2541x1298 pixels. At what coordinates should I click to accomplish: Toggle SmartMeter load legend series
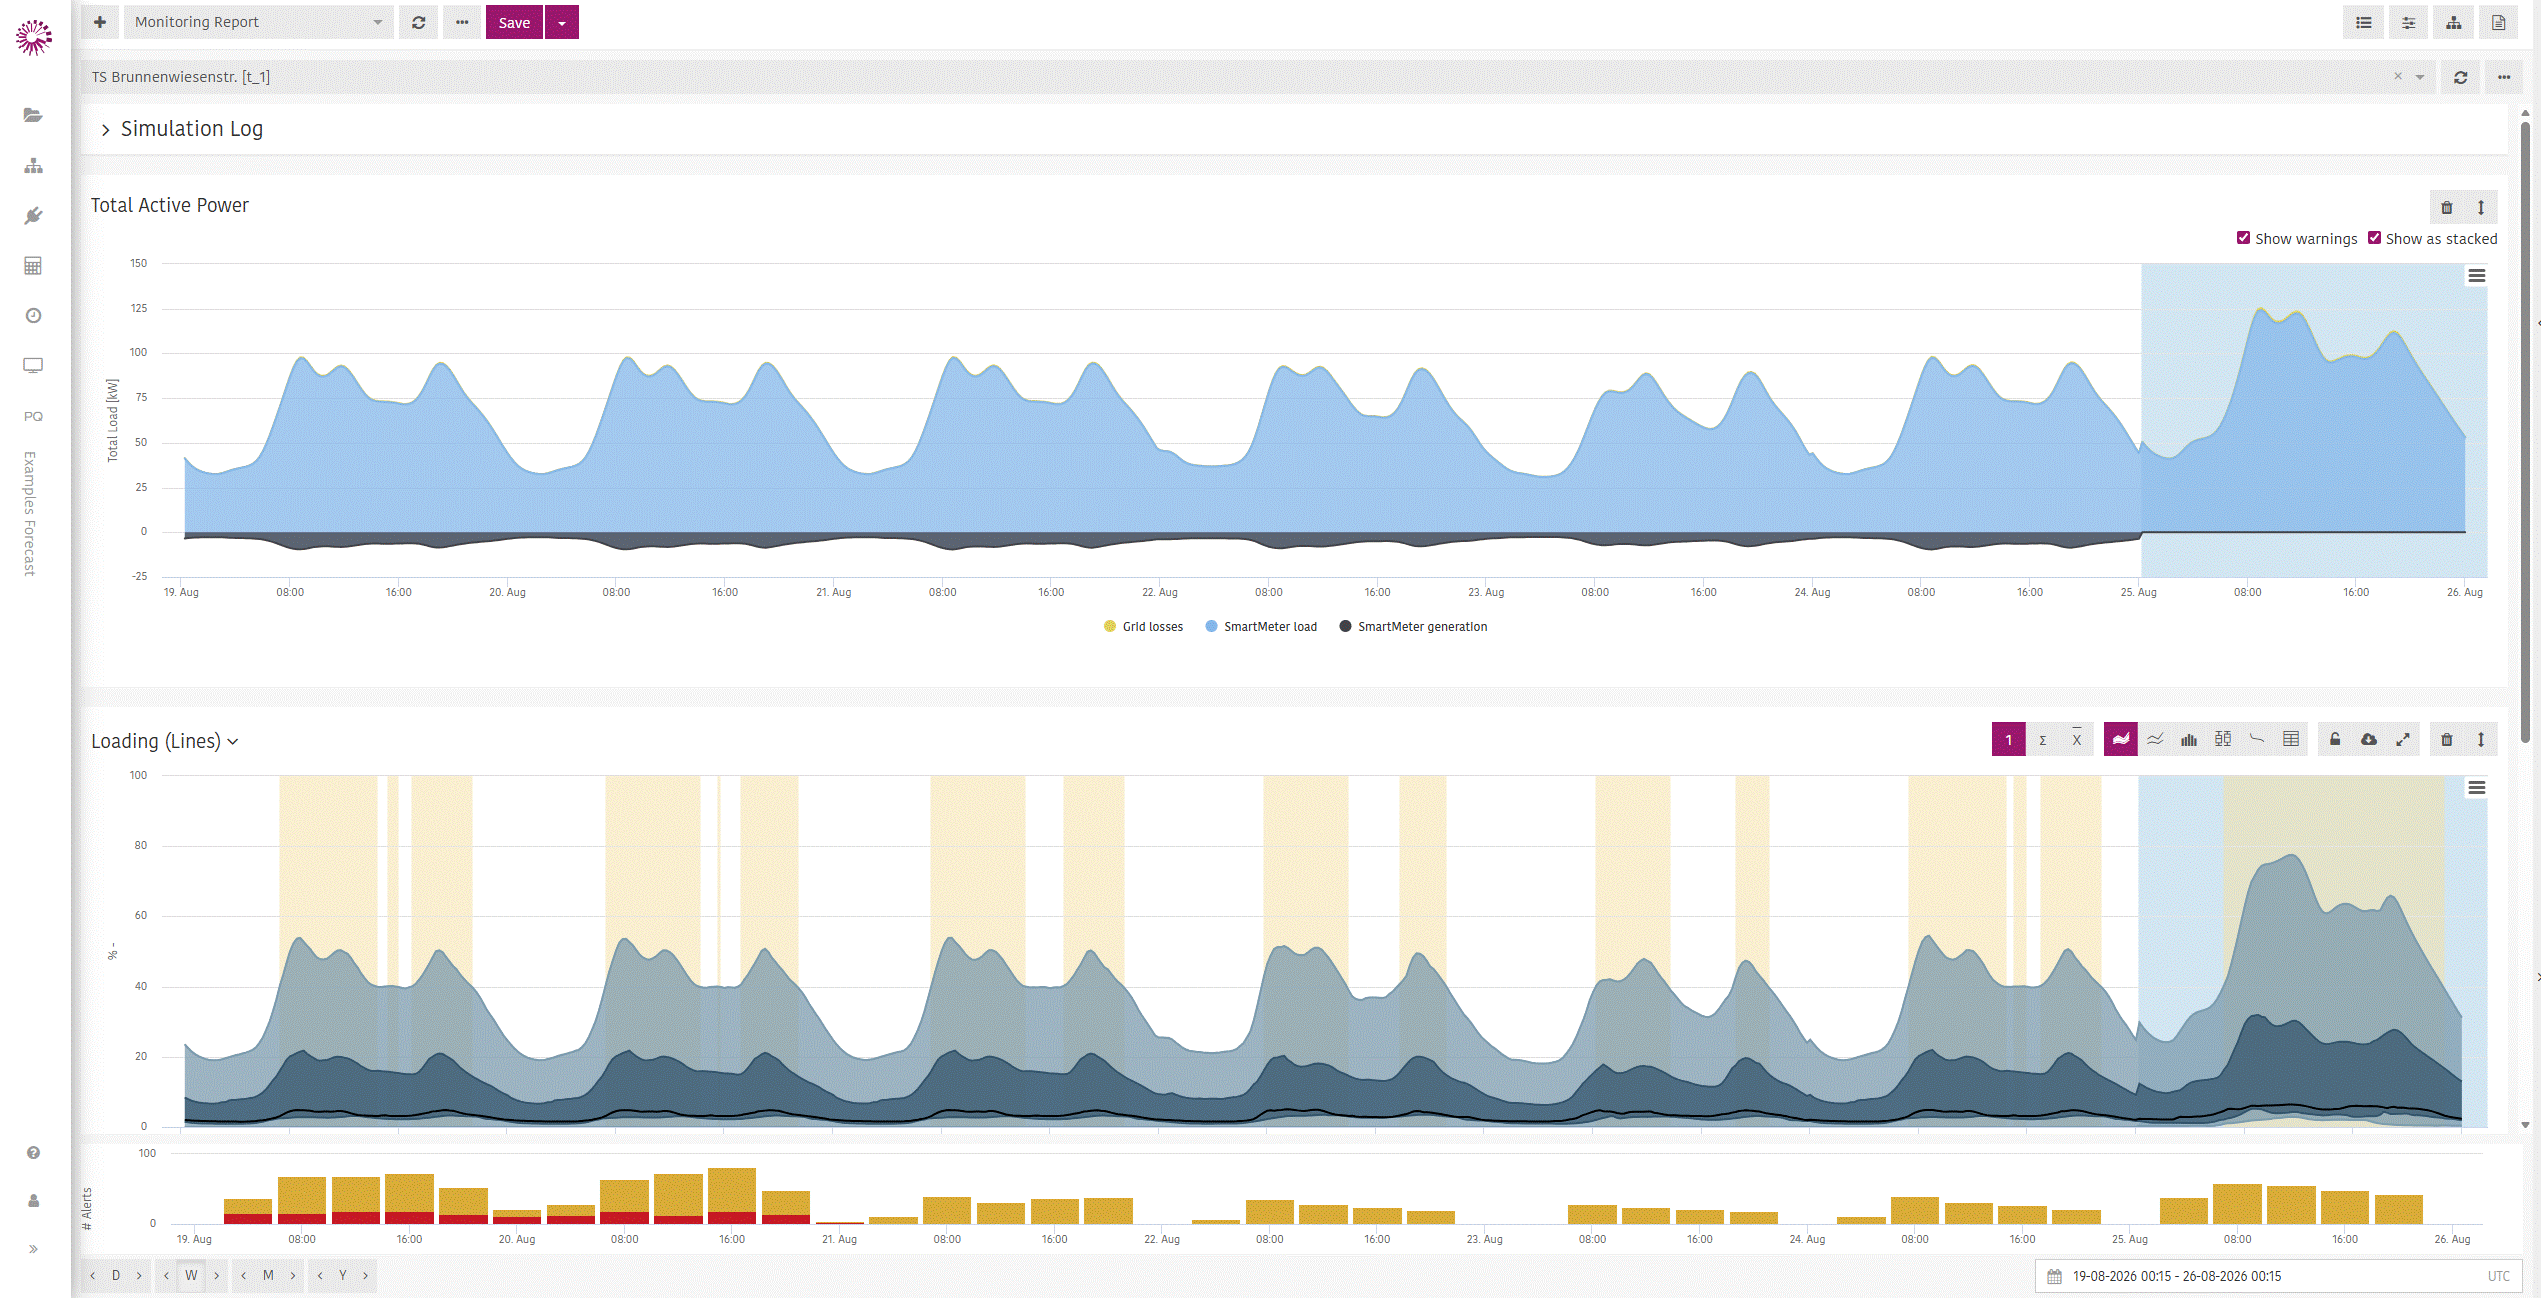[x=1262, y=627]
